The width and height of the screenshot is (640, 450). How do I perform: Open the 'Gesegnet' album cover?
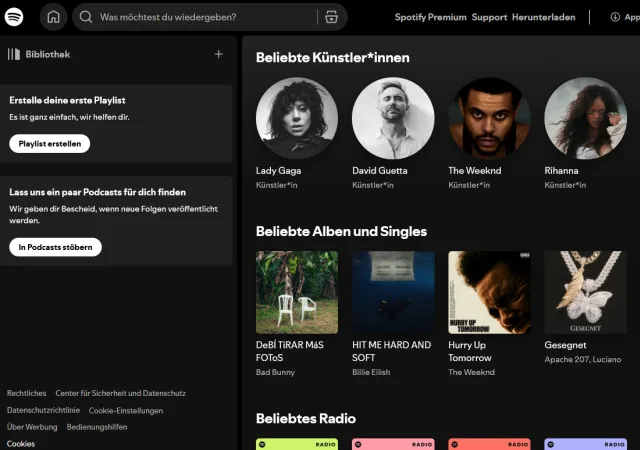[585, 292]
